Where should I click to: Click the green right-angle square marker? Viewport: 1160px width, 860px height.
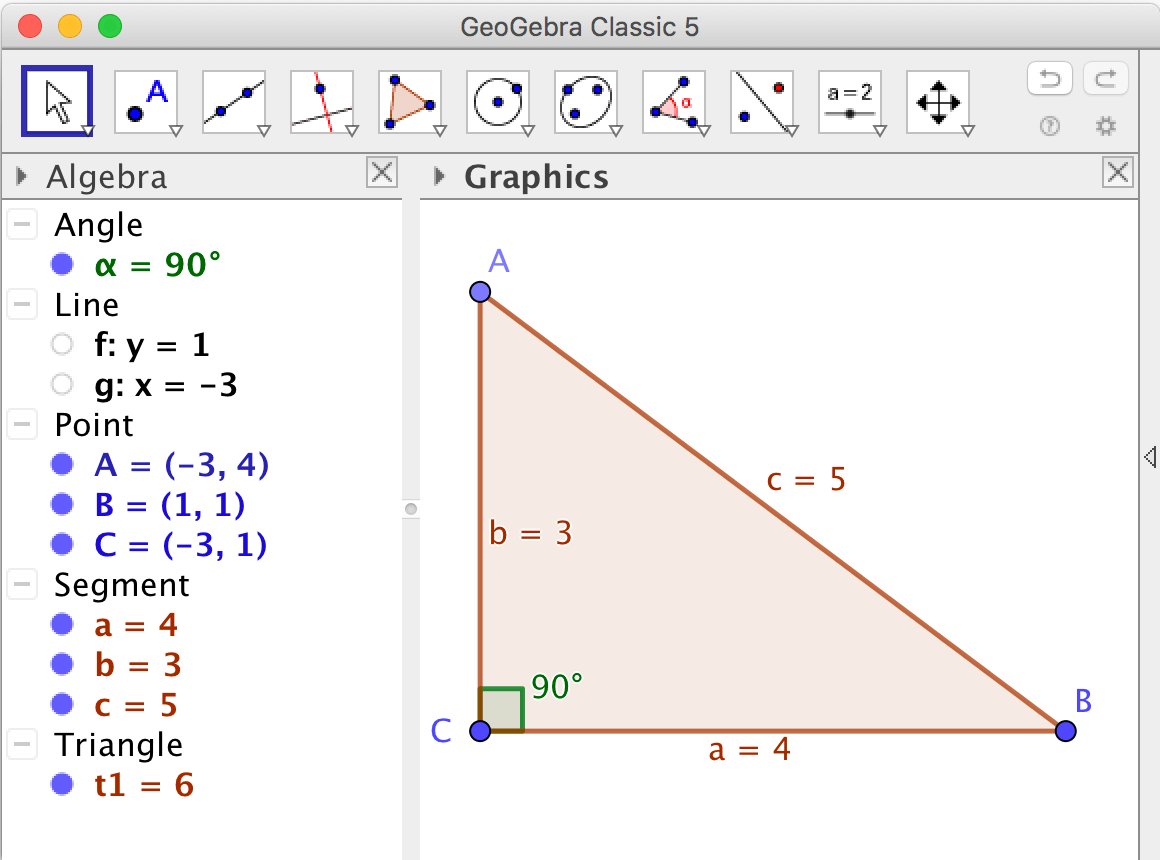[502, 709]
